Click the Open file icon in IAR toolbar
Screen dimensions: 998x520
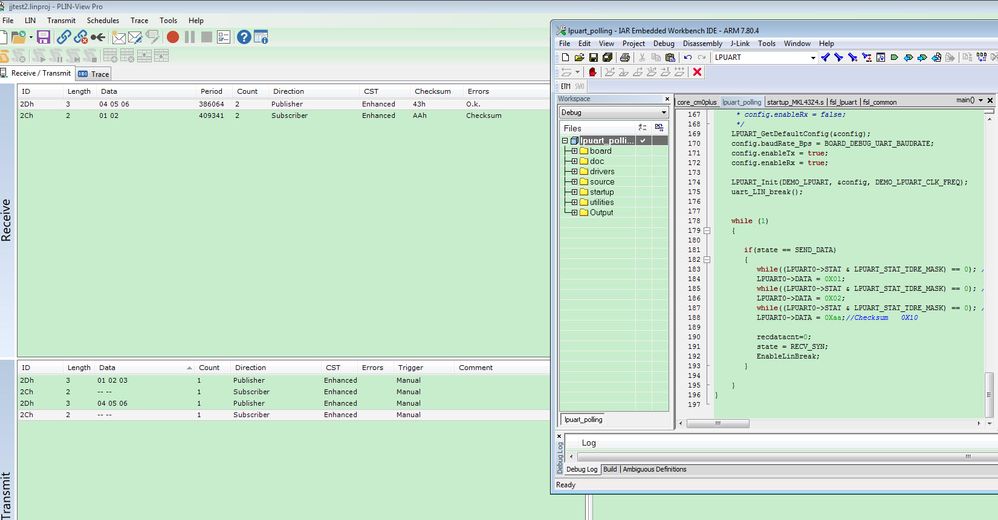tap(579, 57)
